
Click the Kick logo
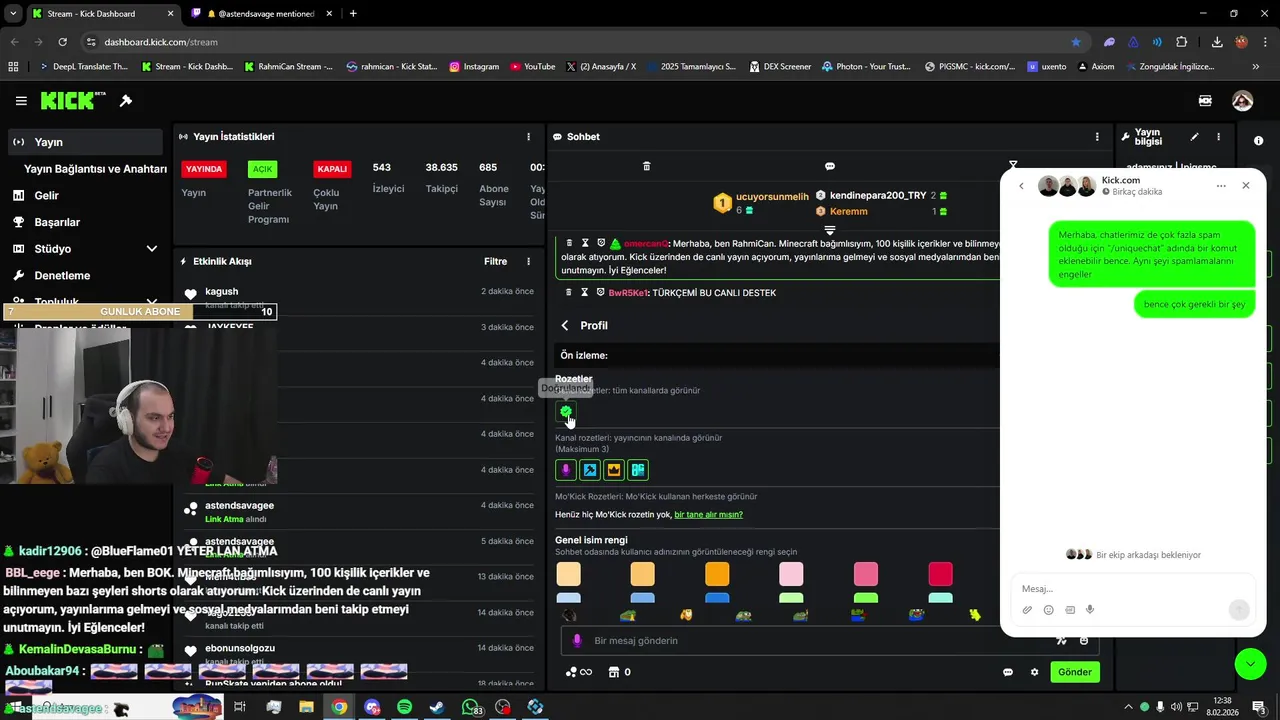73,101
